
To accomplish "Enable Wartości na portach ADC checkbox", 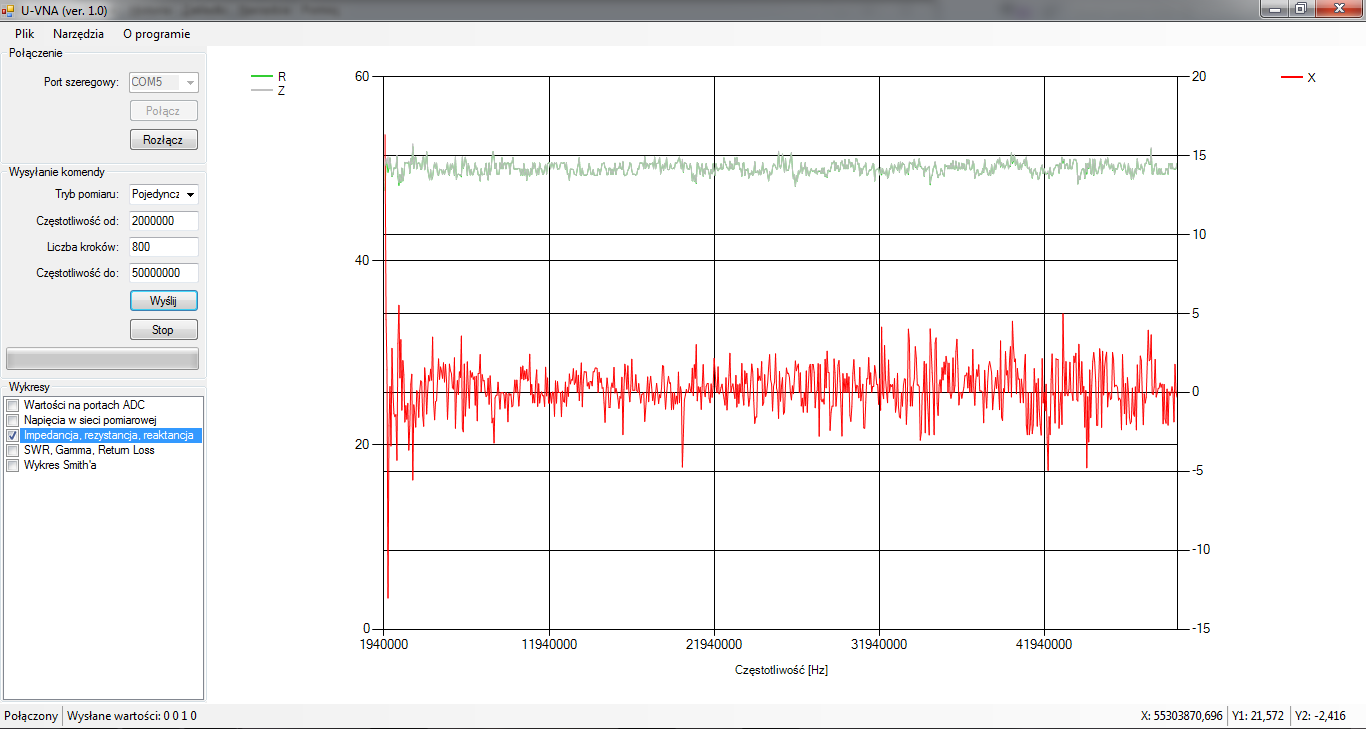I will pos(13,405).
